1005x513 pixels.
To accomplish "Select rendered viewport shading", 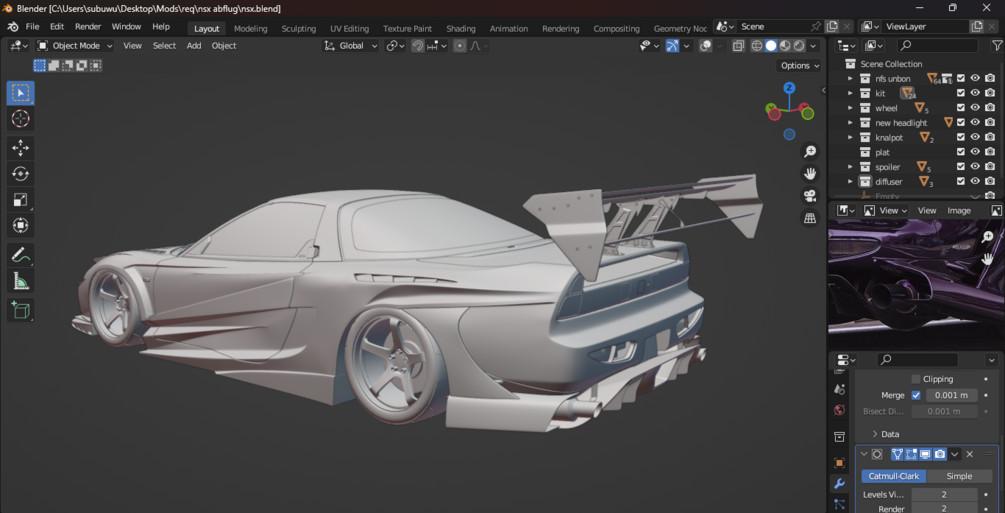I will point(799,46).
